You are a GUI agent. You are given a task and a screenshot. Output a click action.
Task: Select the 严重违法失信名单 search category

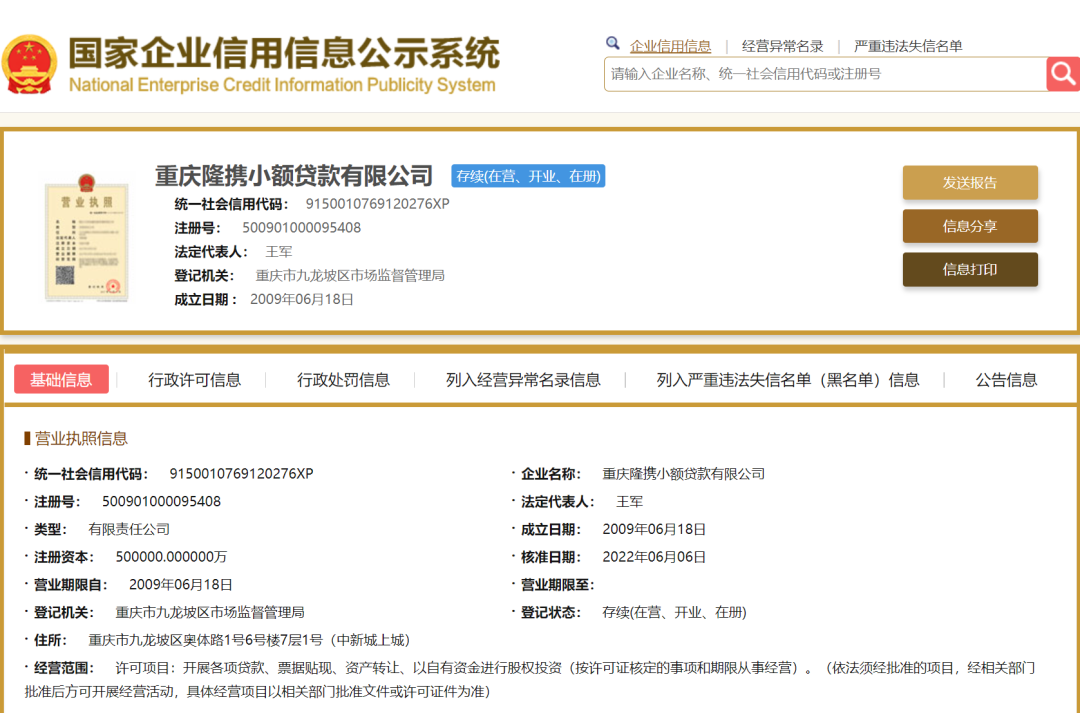coord(908,46)
